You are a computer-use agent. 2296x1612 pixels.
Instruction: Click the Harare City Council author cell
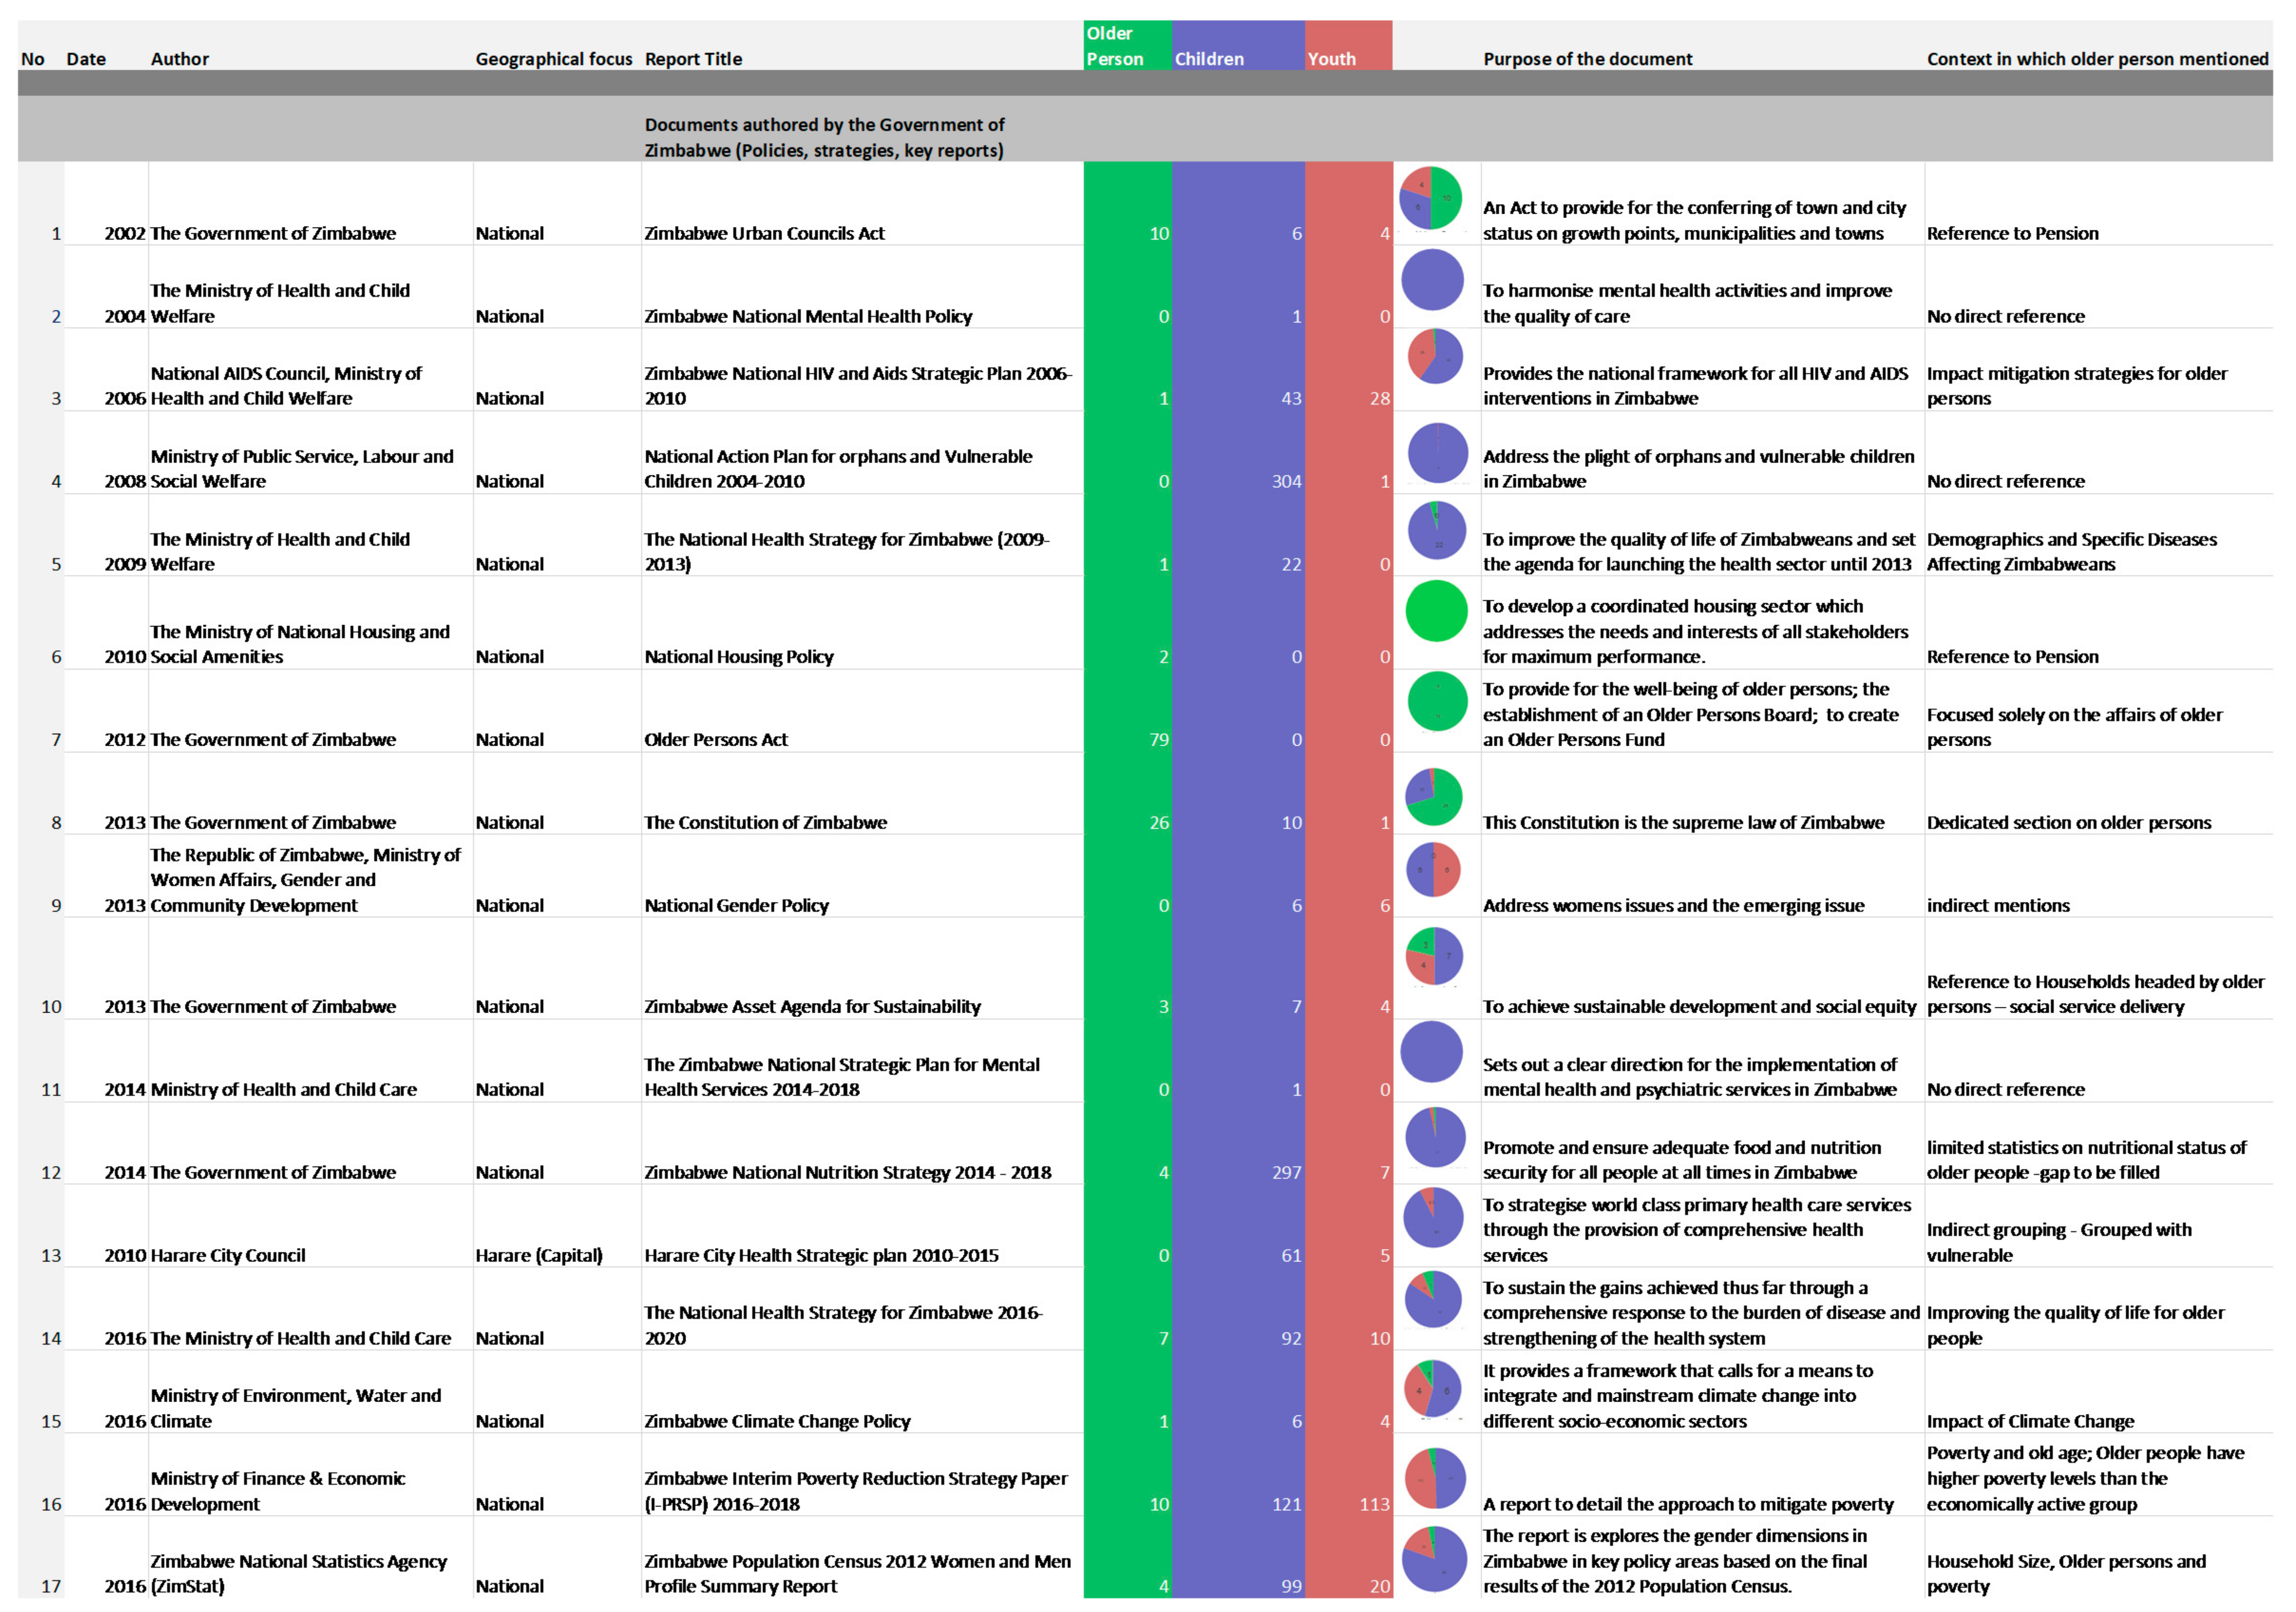(228, 1255)
